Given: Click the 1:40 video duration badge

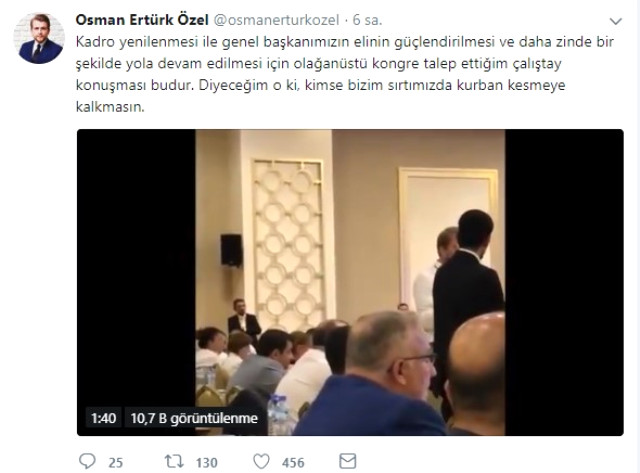Looking at the screenshot, I should (103, 418).
